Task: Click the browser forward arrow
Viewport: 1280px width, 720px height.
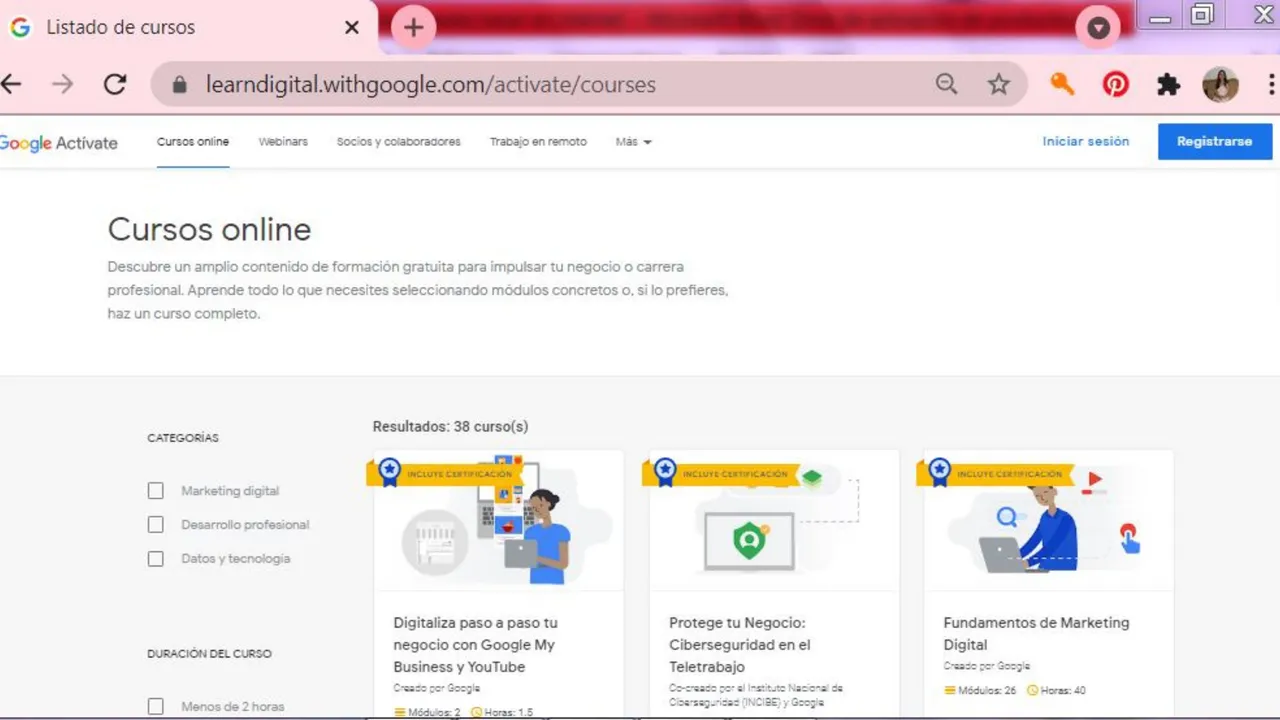Action: pyautogui.click(x=63, y=85)
